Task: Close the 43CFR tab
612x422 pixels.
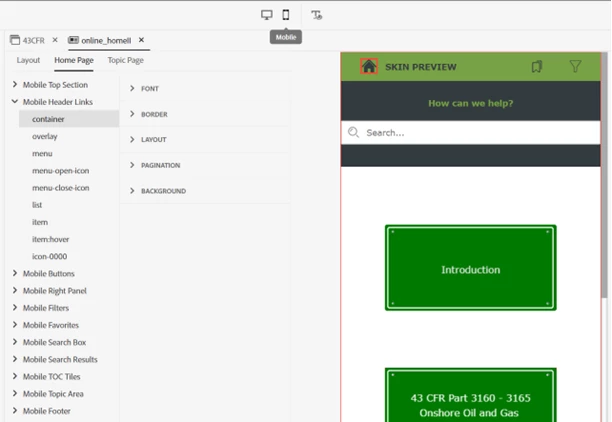Action: tap(55, 40)
